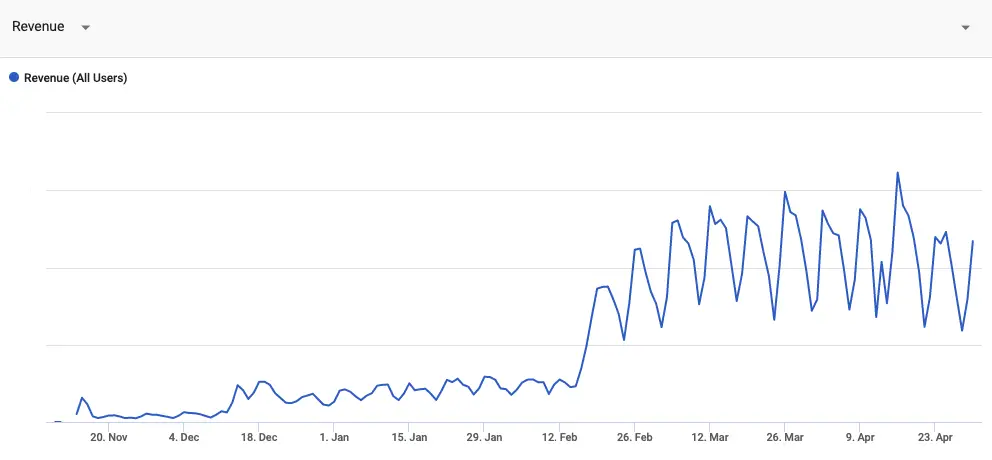Select the 18. Dec date label
The height and width of the screenshot is (460, 992).
[x=259, y=437]
